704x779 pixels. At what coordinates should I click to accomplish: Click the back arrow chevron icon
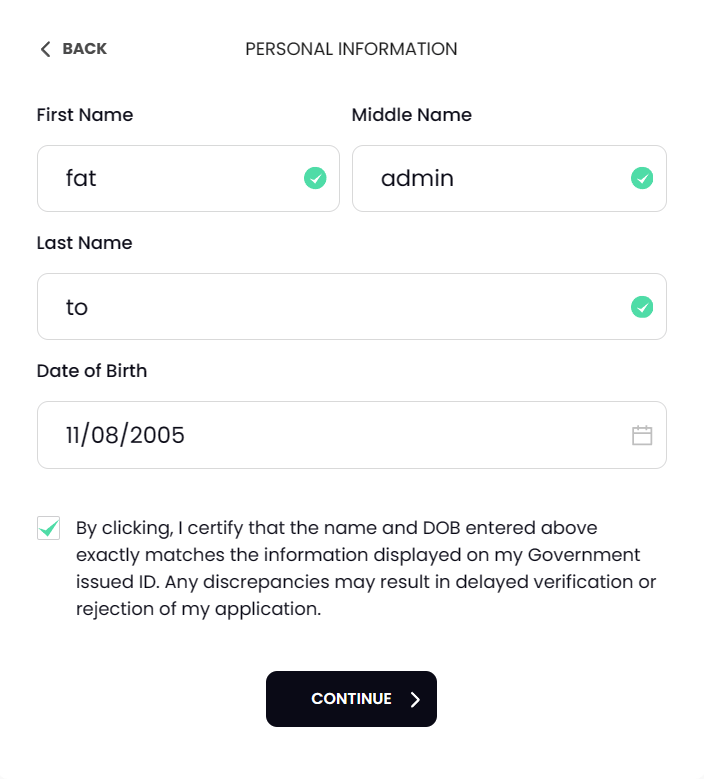pyautogui.click(x=45, y=49)
